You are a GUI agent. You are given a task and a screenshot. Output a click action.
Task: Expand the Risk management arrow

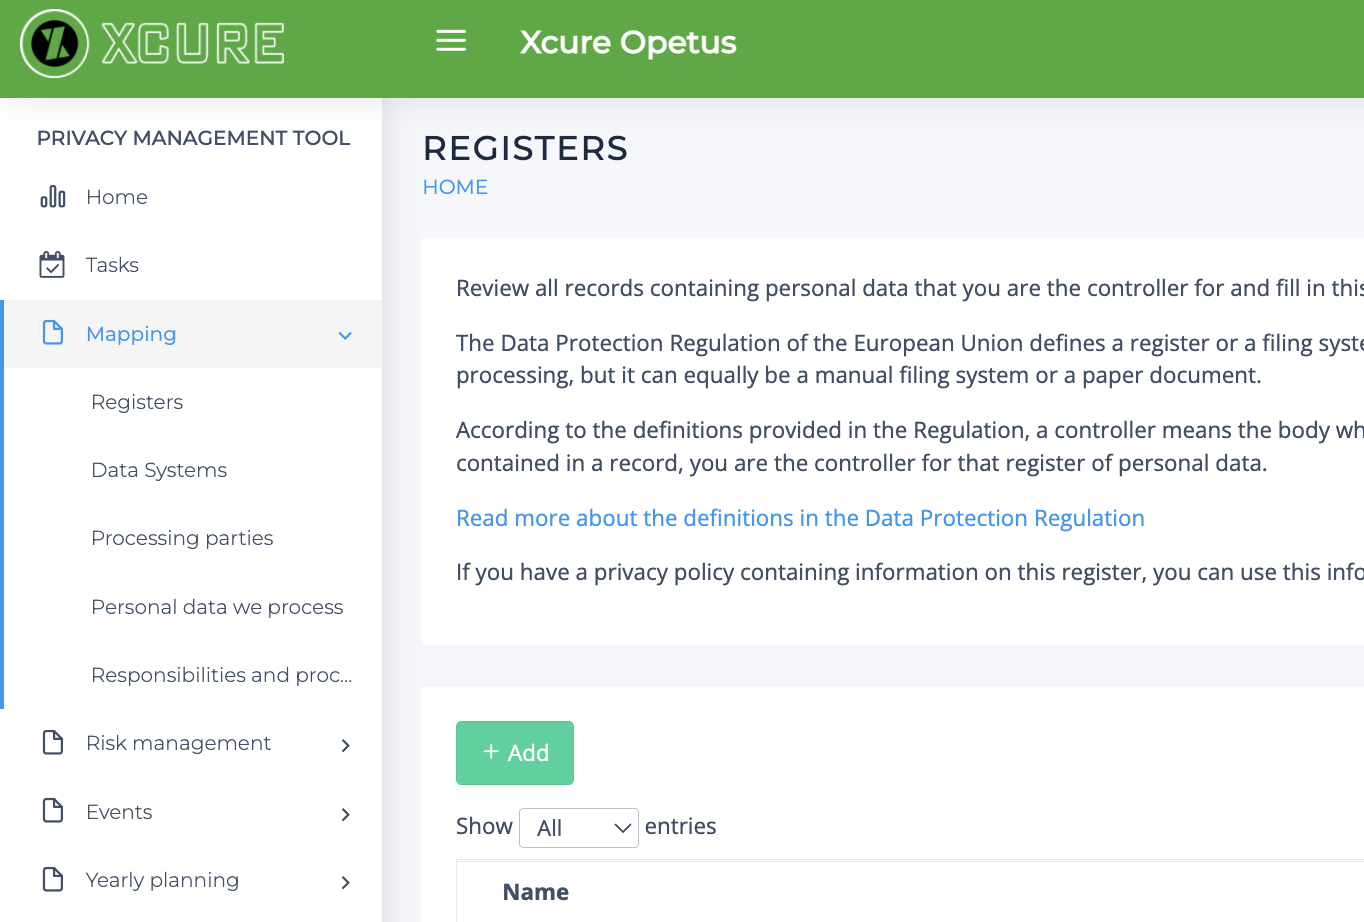[345, 745]
